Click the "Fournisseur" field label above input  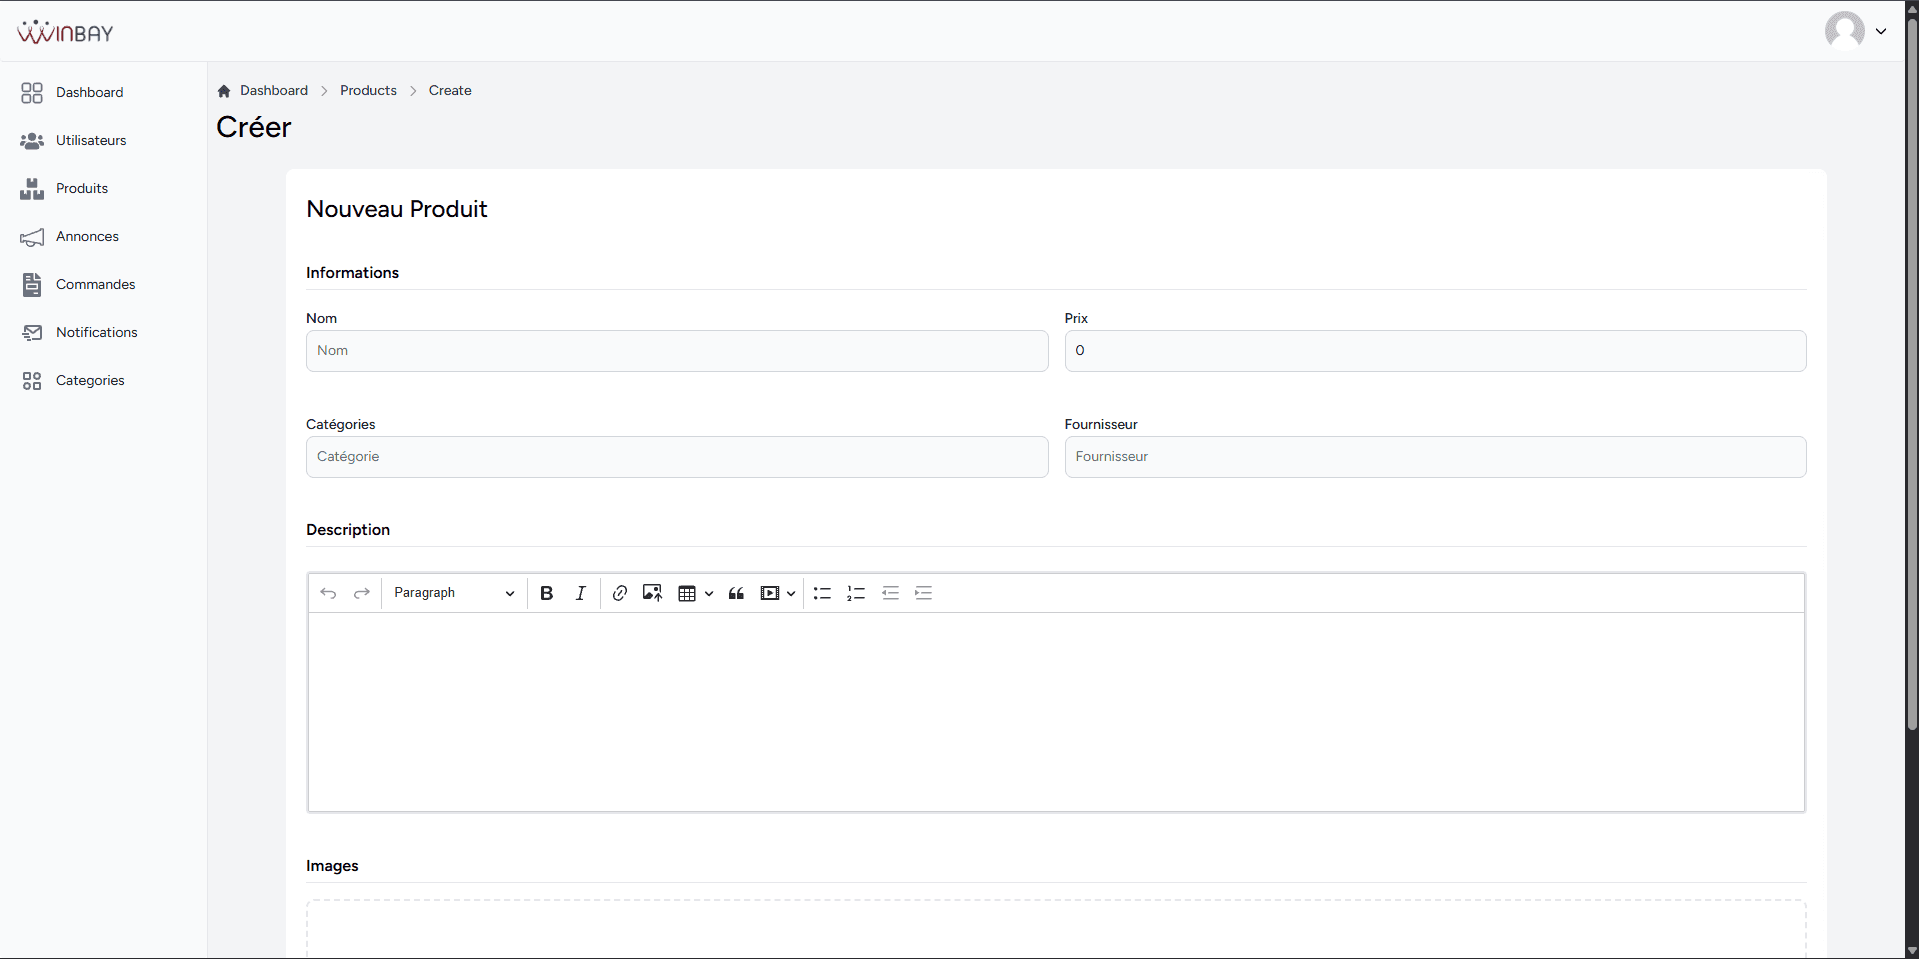1101,424
